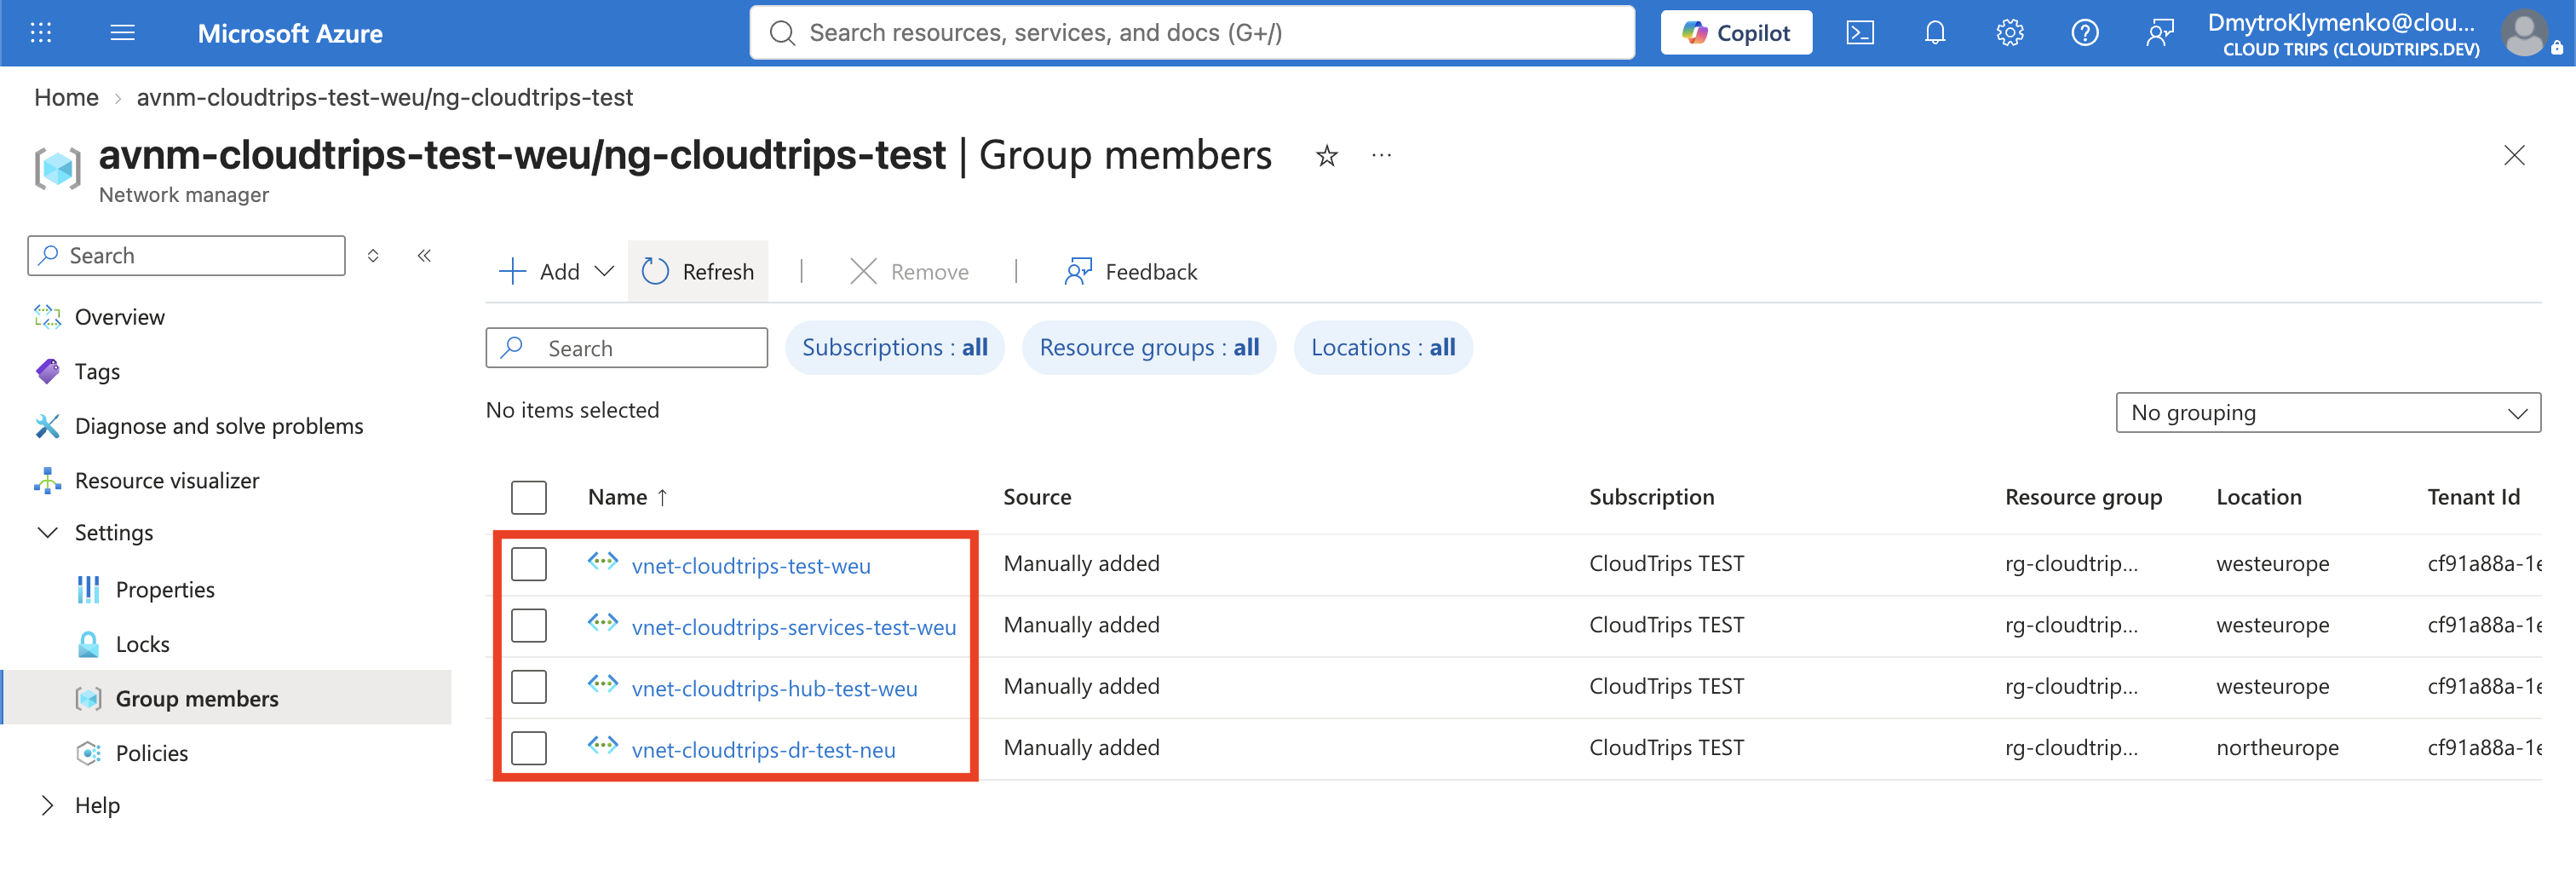Click the Copilot button

(x=1736, y=33)
